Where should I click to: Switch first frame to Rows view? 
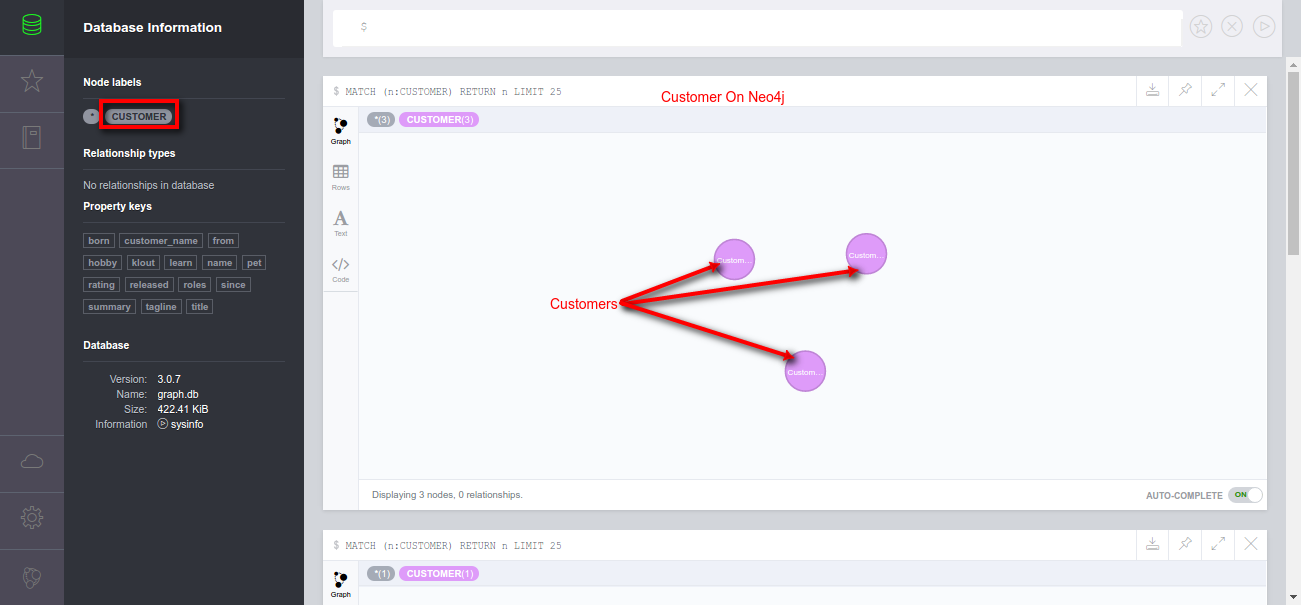(341, 177)
